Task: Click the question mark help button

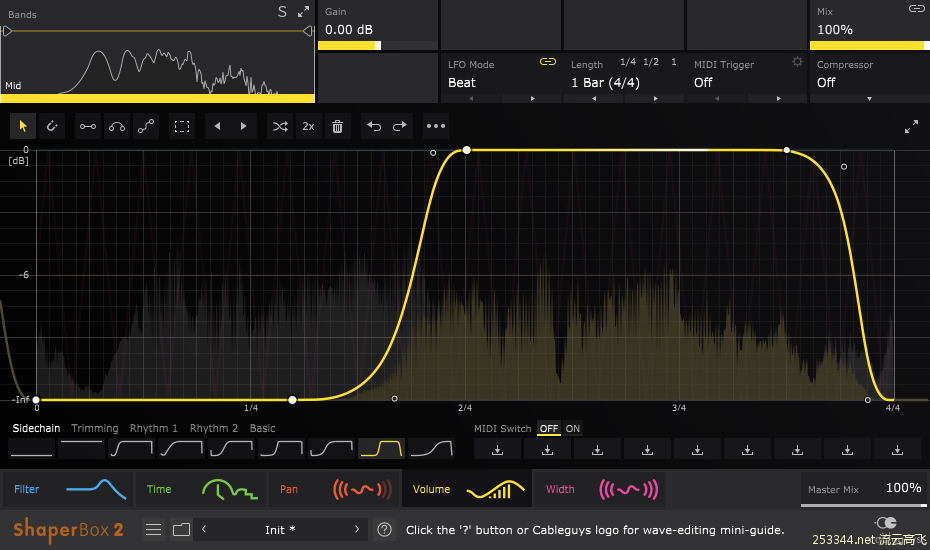Action: [384, 529]
